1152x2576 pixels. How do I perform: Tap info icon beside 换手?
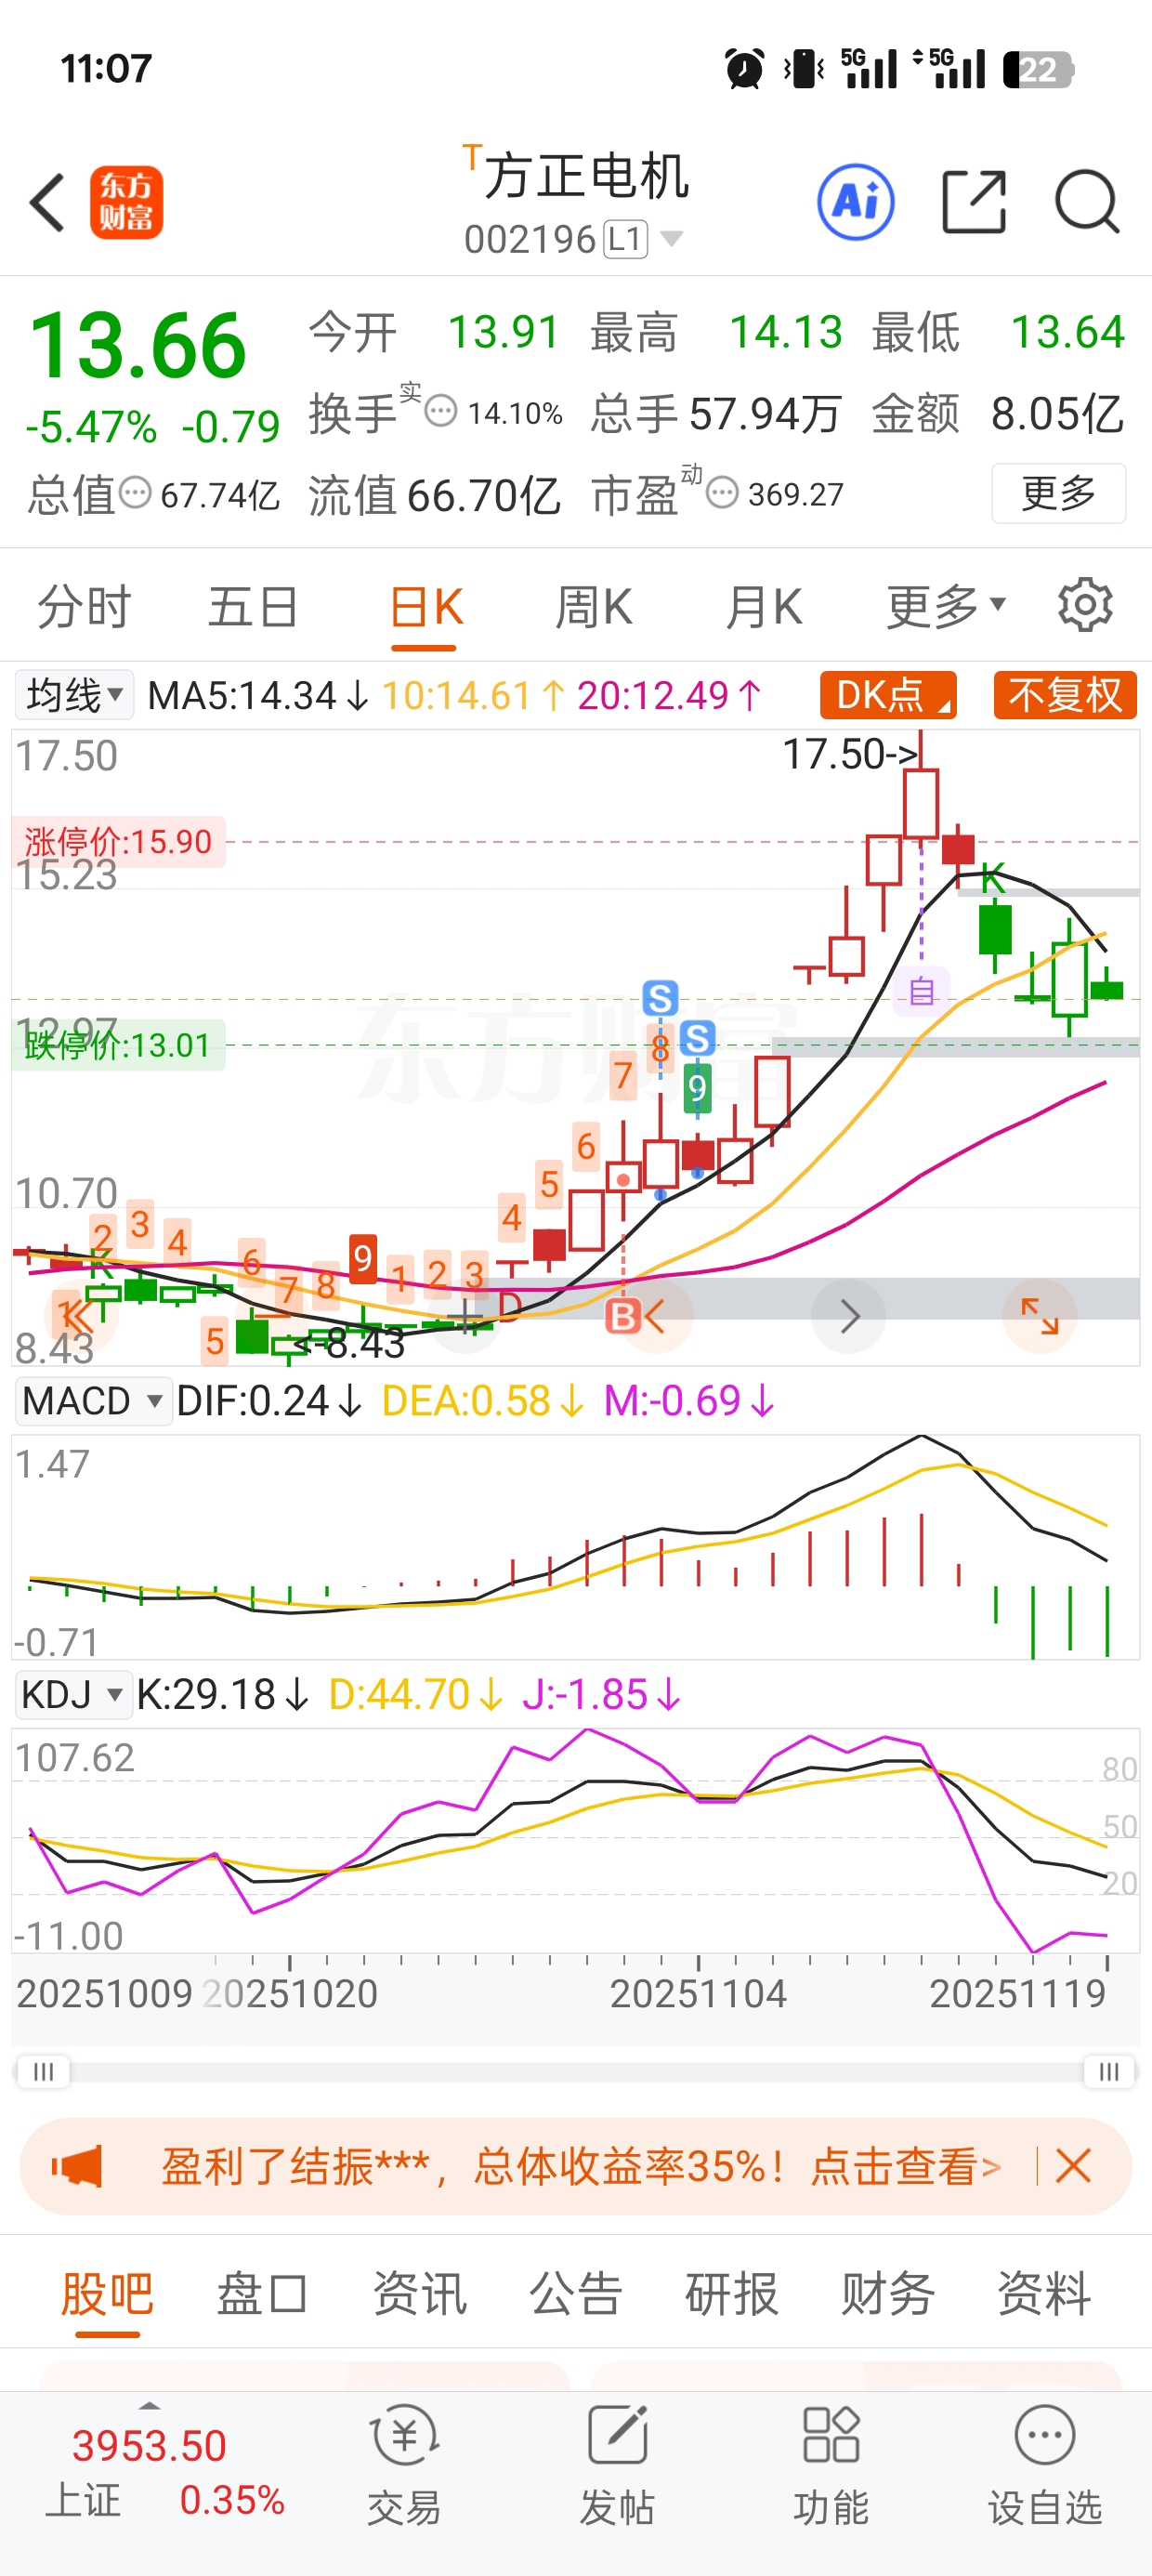[441, 411]
